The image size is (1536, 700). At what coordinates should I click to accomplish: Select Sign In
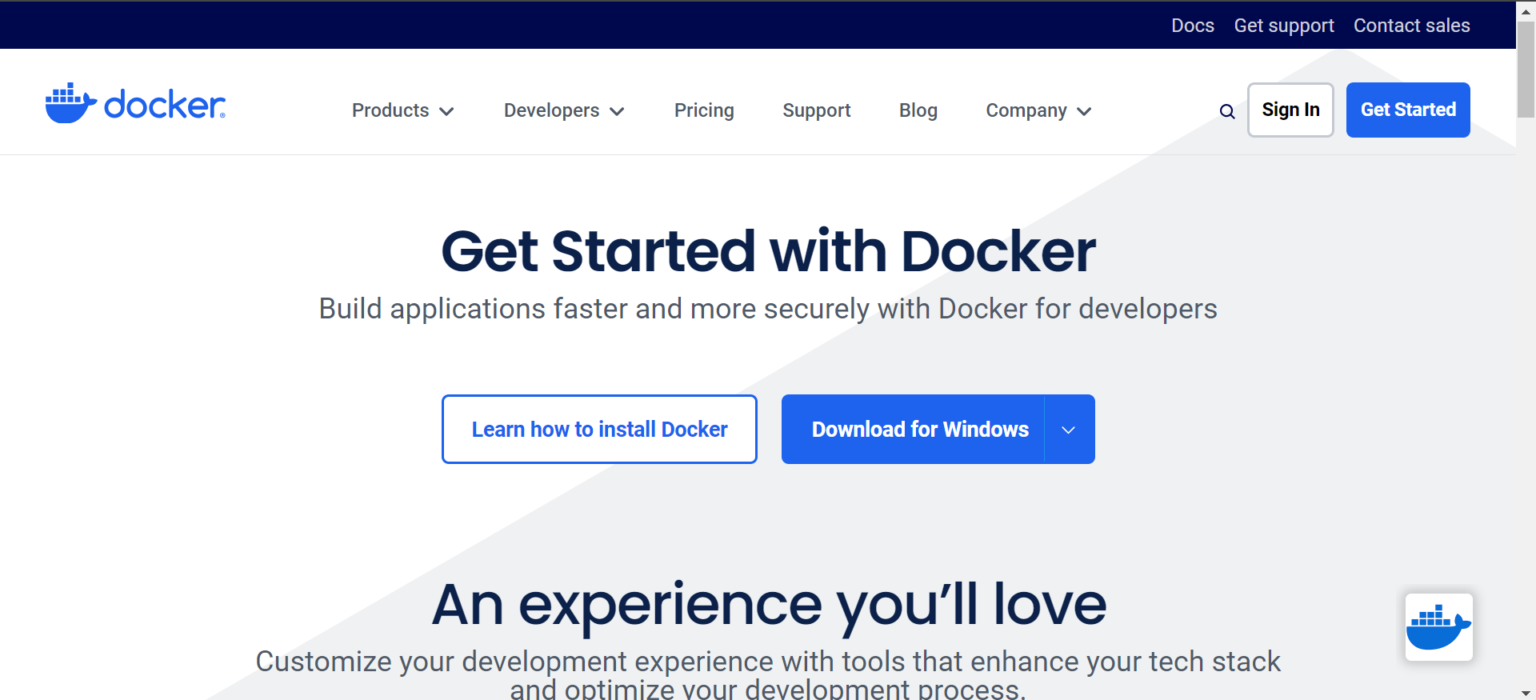pyautogui.click(x=1290, y=110)
